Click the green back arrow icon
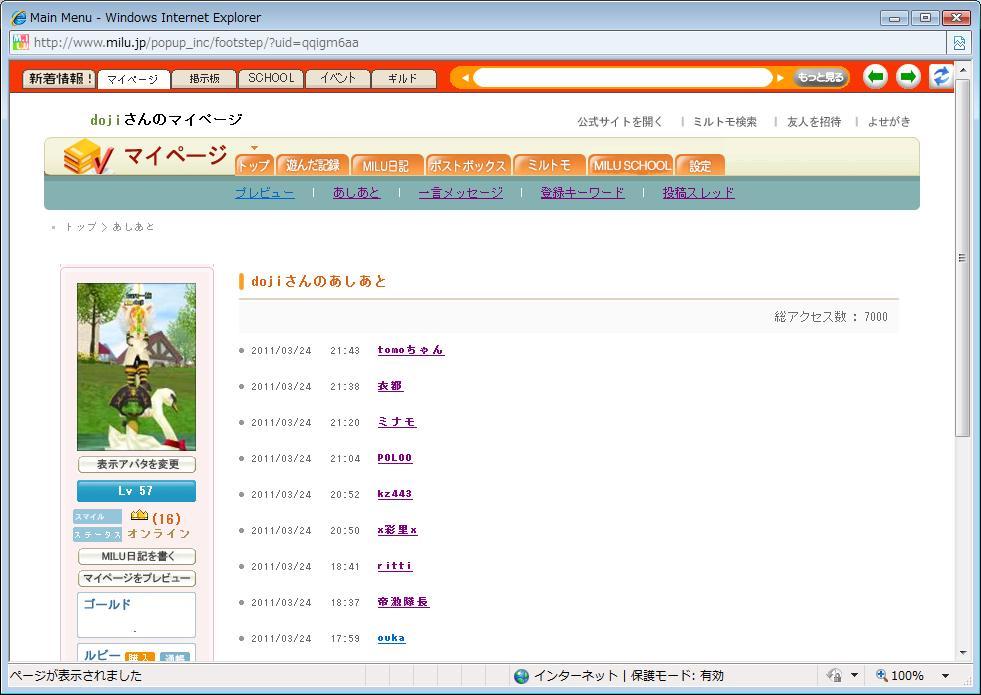The image size is (981, 695). click(x=875, y=77)
